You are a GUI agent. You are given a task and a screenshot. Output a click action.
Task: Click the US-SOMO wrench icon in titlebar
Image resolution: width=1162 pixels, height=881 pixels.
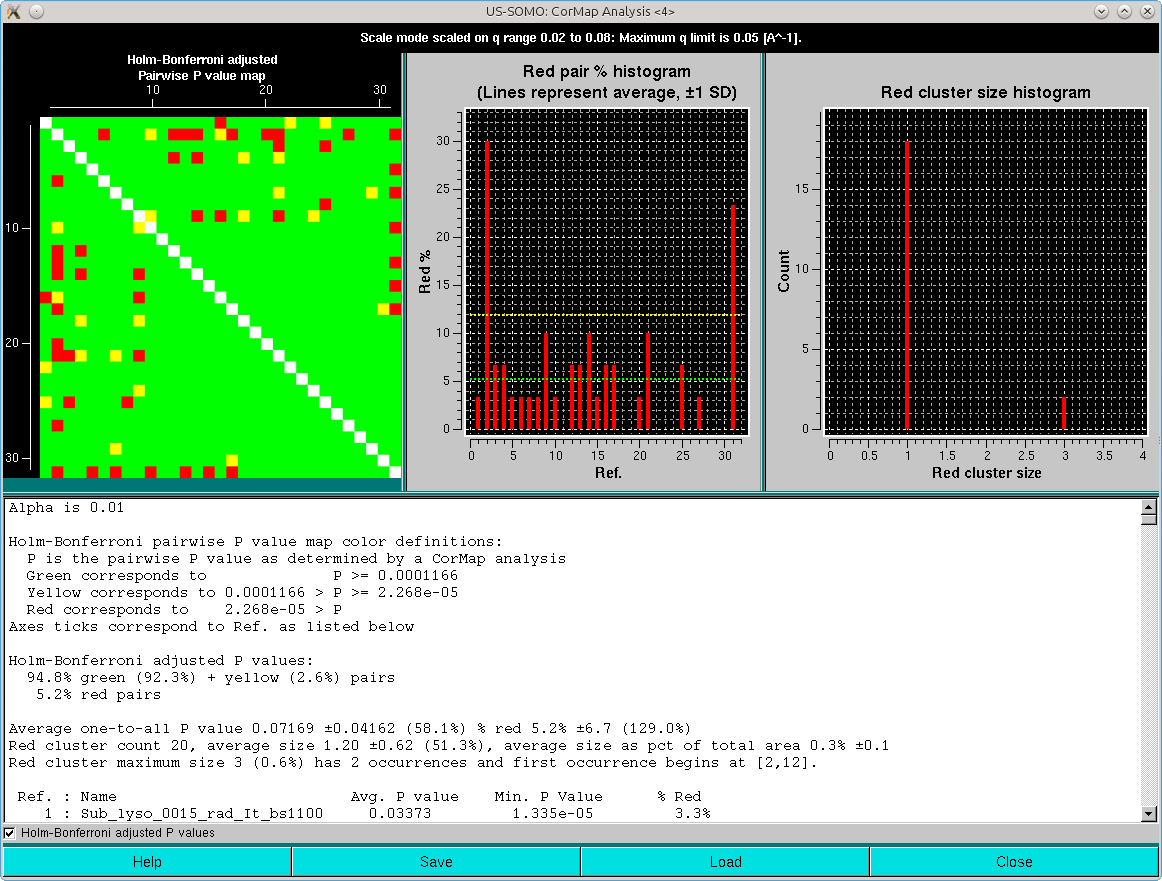[x=13, y=11]
